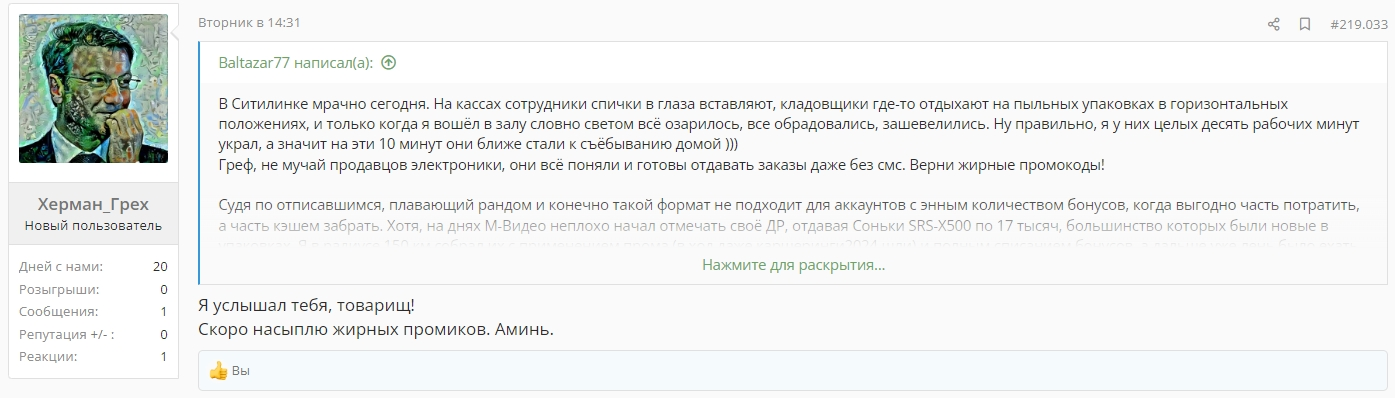Click the "Реакции:" stat label
The width and height of the screenshot is (1395, 398).
tap(48, 356)
